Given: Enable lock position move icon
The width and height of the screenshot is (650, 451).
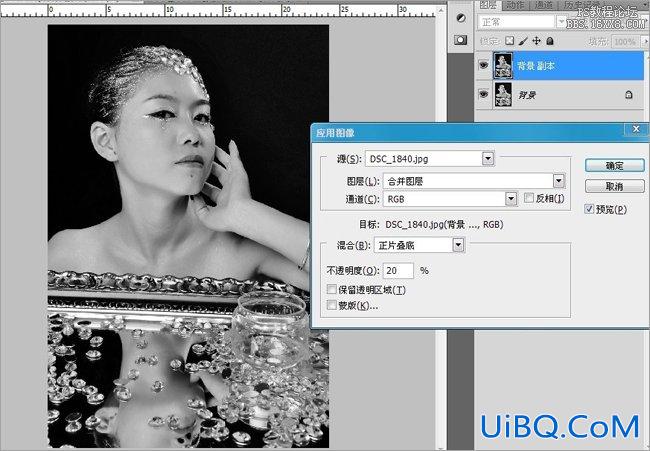Looking at the screenshot, I should [536, 41].
